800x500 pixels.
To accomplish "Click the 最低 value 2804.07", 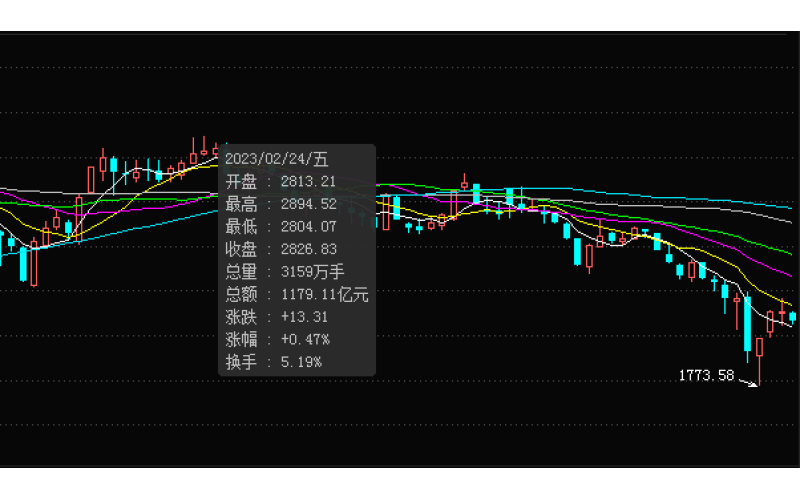I will (308, 226).
